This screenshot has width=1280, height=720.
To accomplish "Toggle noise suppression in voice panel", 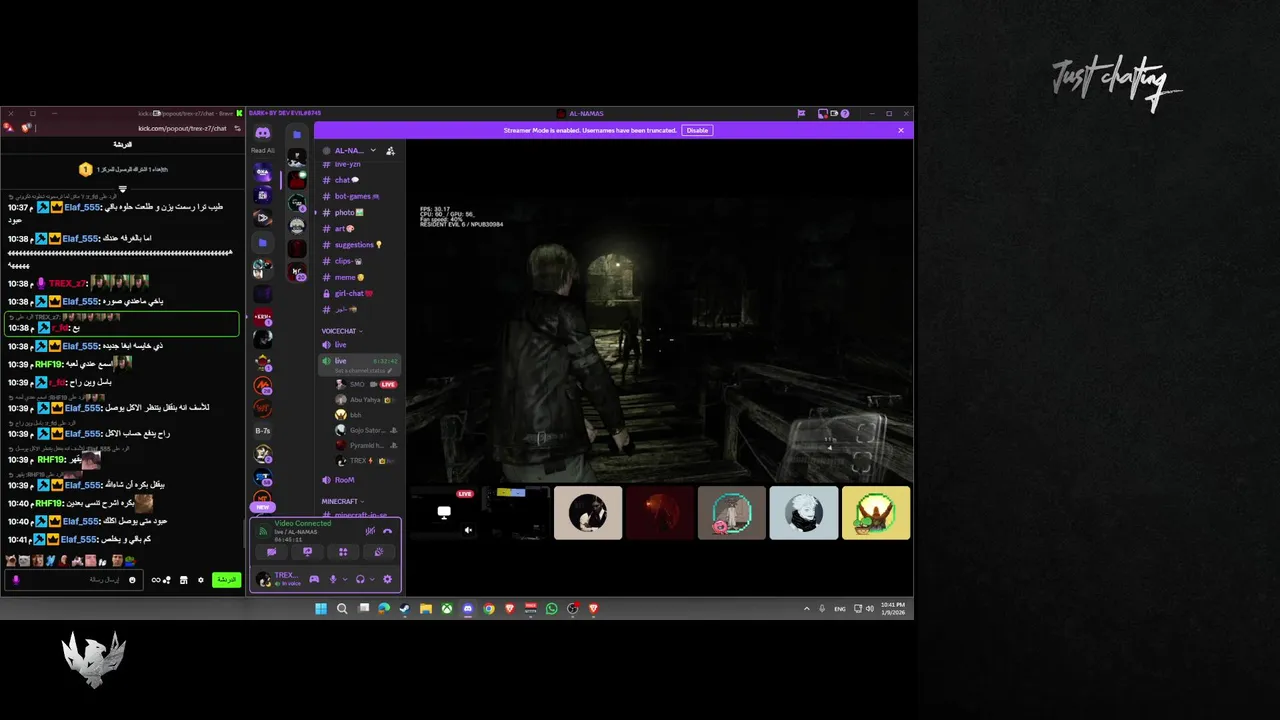I will click(x=370, y=531).
